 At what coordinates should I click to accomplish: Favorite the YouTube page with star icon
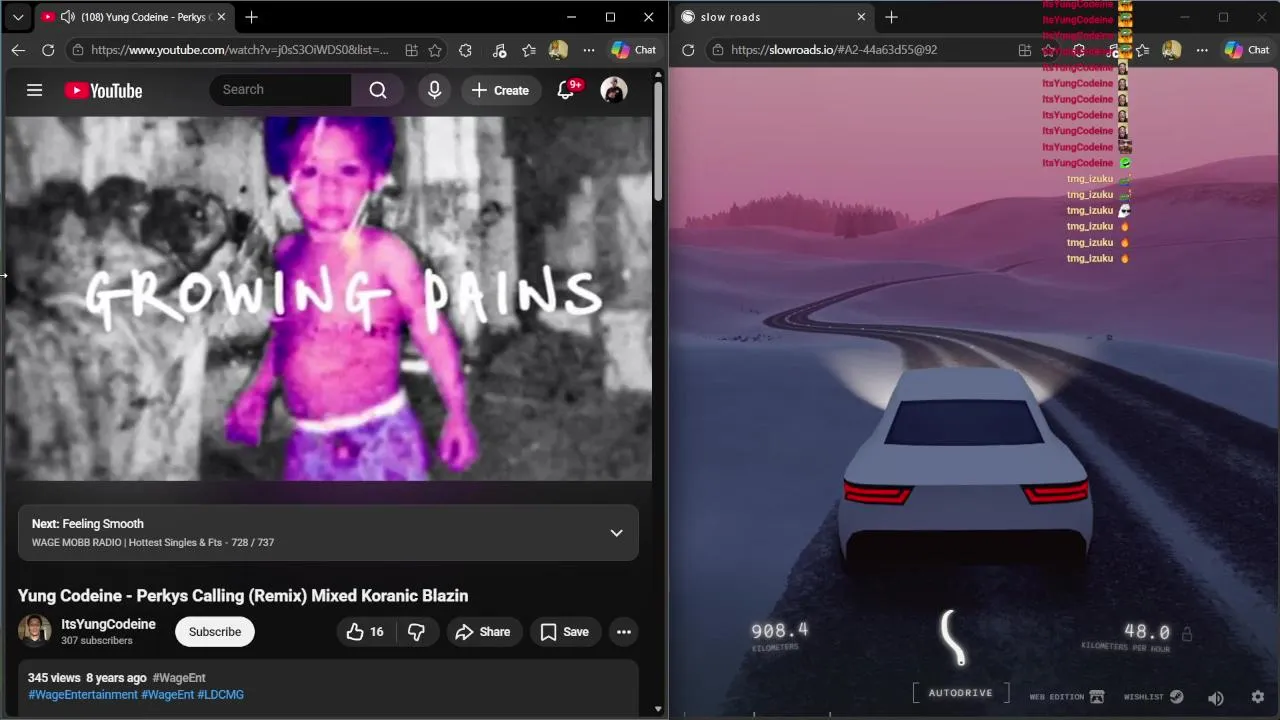(x=435, y=50)
